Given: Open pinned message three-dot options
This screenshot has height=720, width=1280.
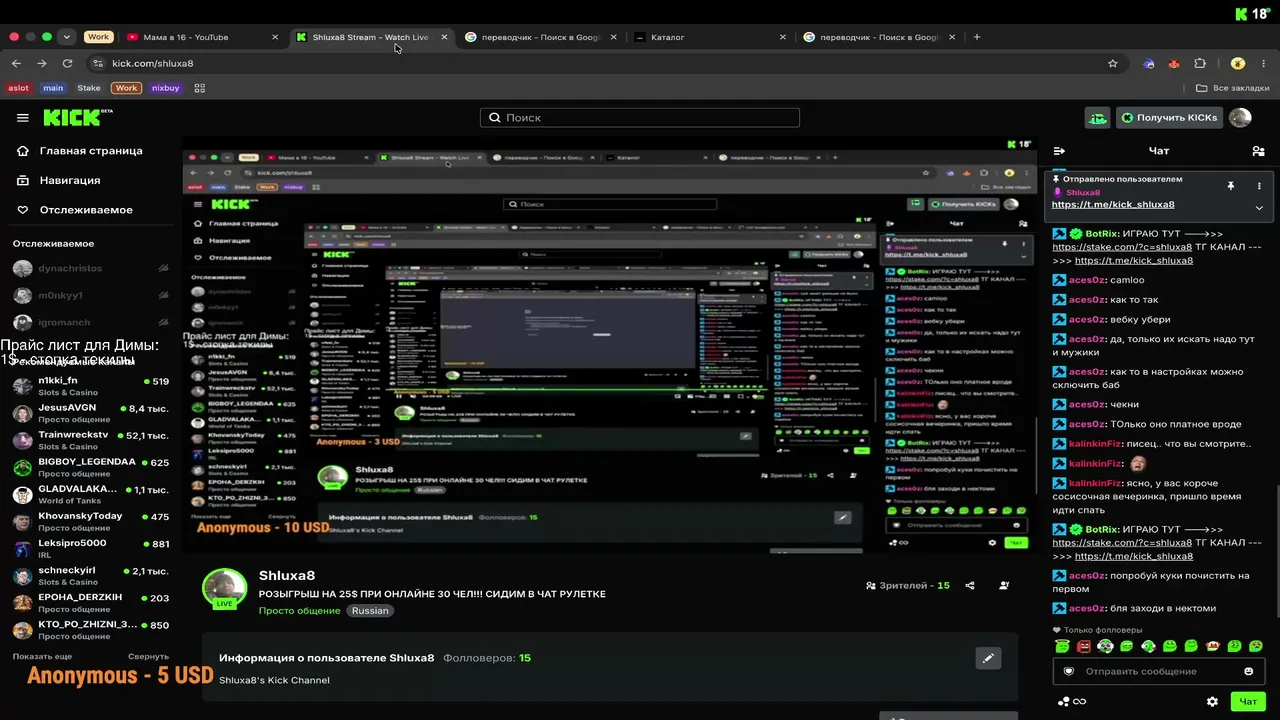Looking at the screenshot, I should click(1259, 186).
